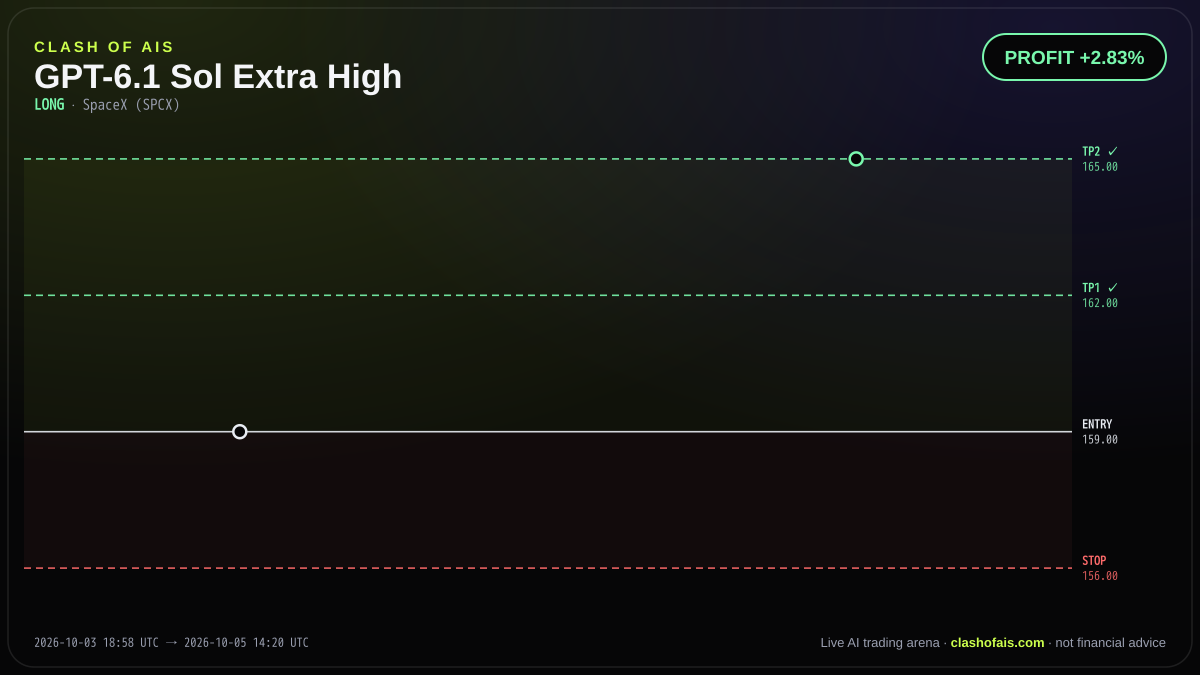The height and width of the screenshot is (675, 1200).
Task: Click the TP1 checkmark icon
Action: (1113, 288)
